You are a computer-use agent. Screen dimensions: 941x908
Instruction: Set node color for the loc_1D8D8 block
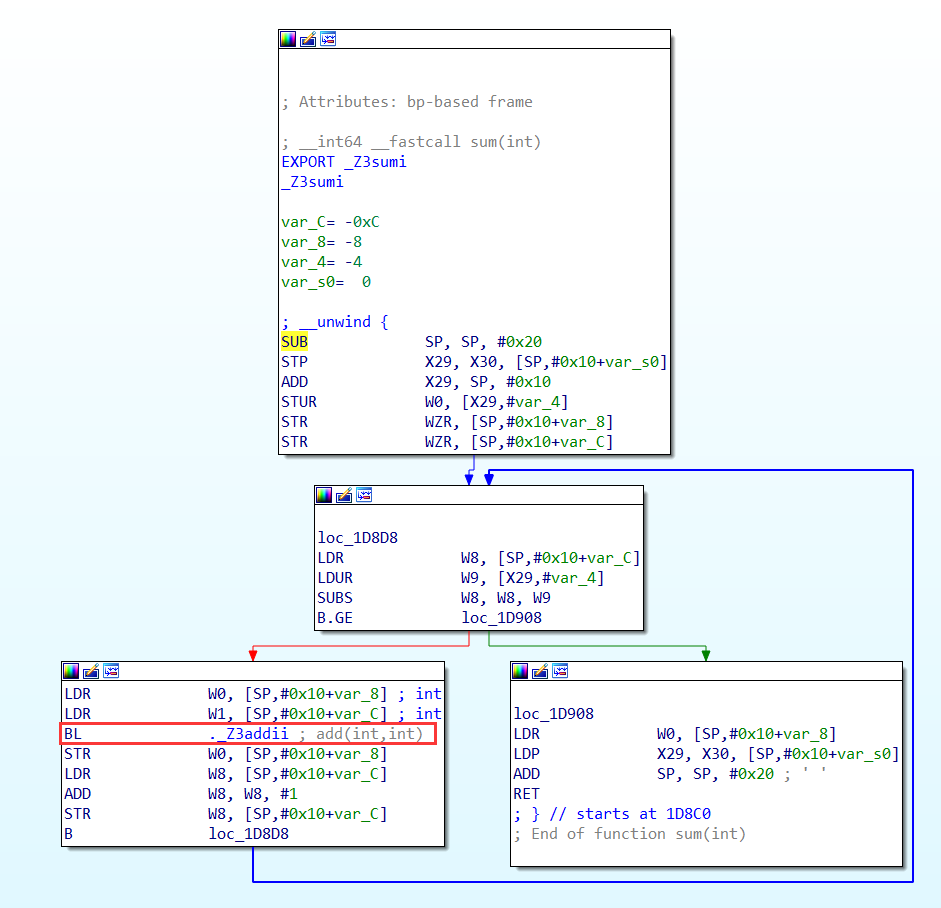click(x=324, y=495)
